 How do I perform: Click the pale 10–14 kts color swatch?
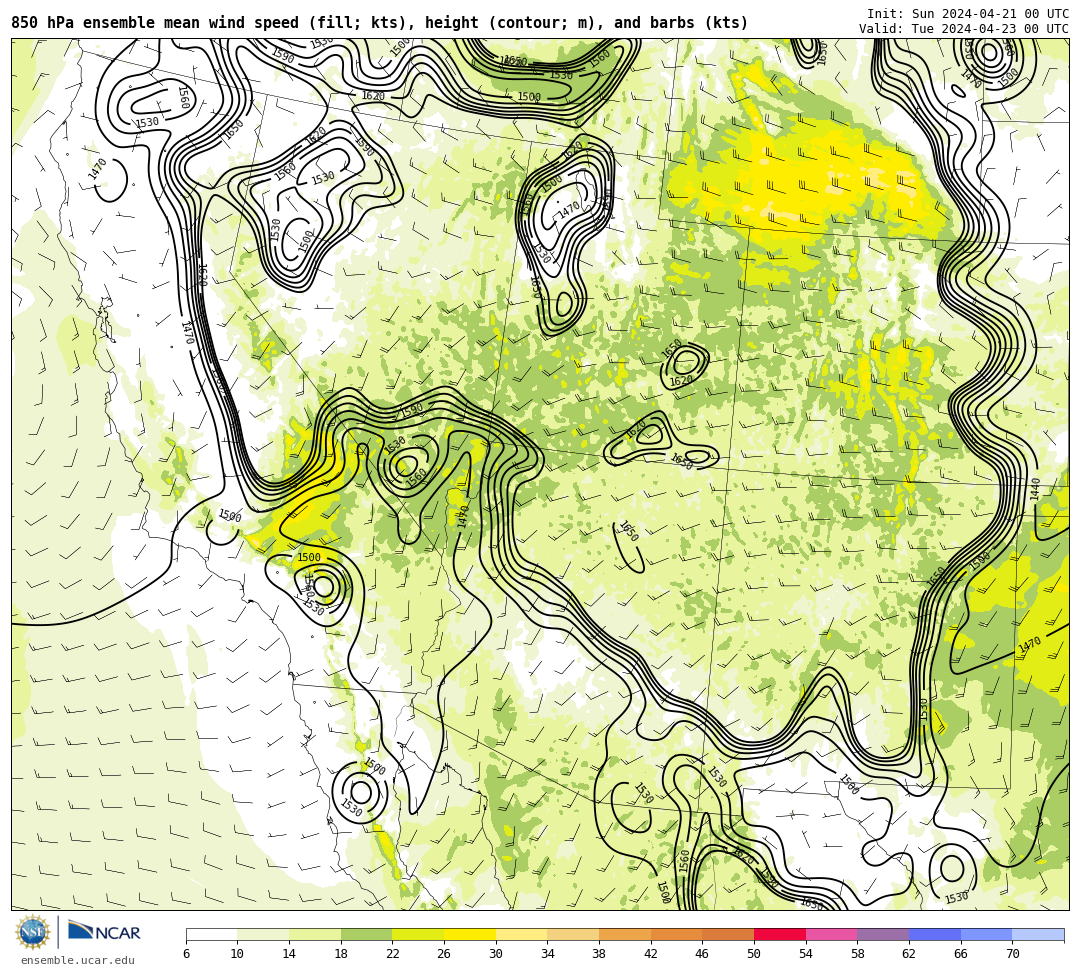(263, 934)
